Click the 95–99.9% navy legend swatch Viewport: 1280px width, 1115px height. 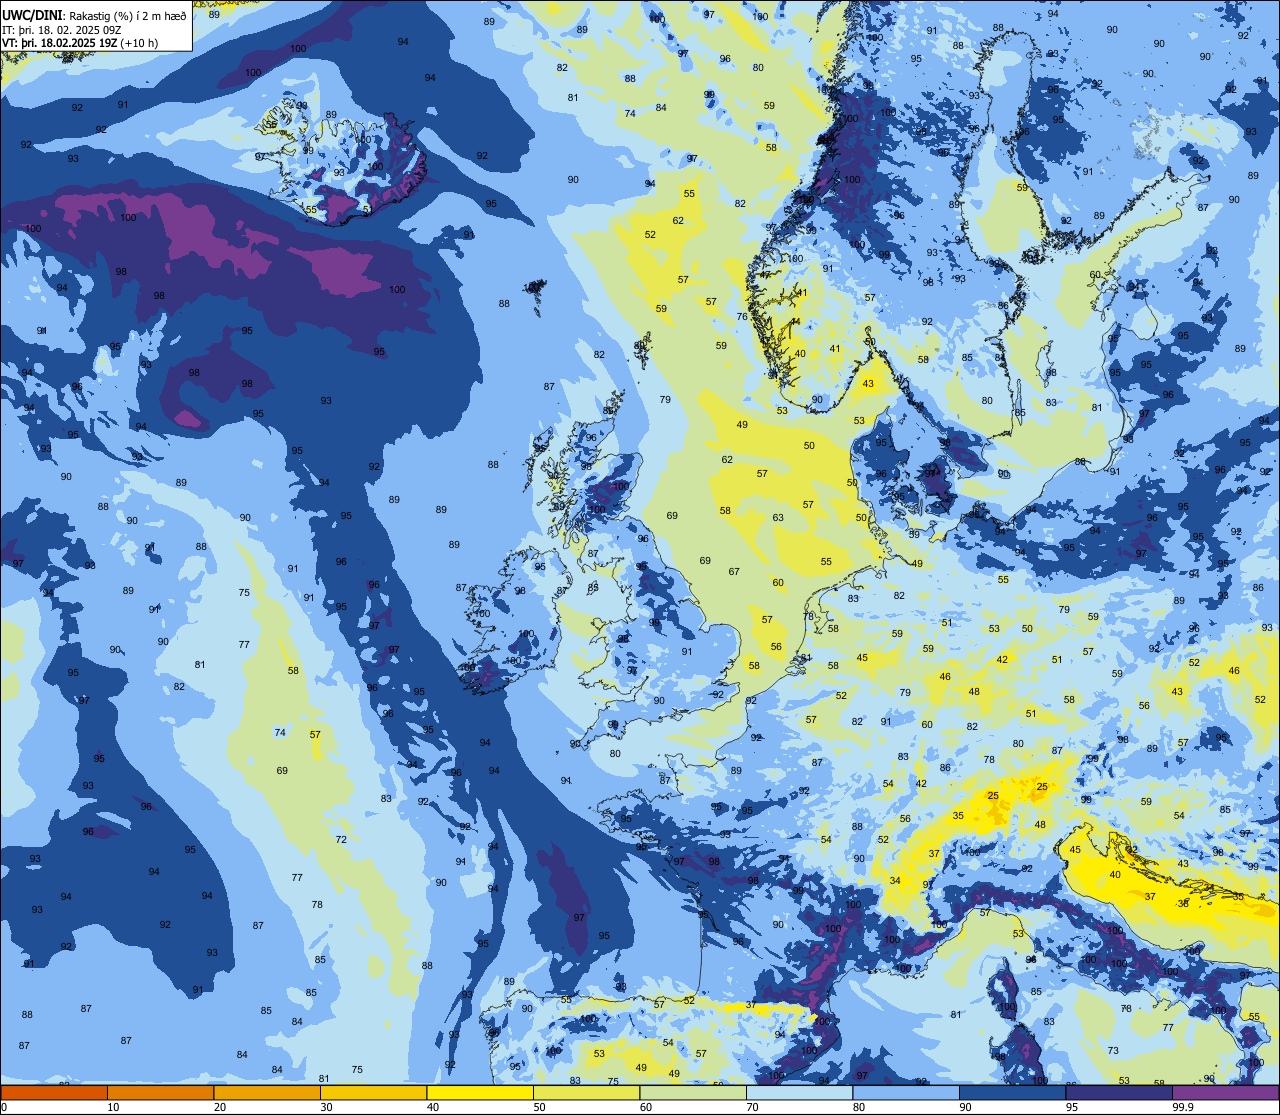[1119, 1092]
